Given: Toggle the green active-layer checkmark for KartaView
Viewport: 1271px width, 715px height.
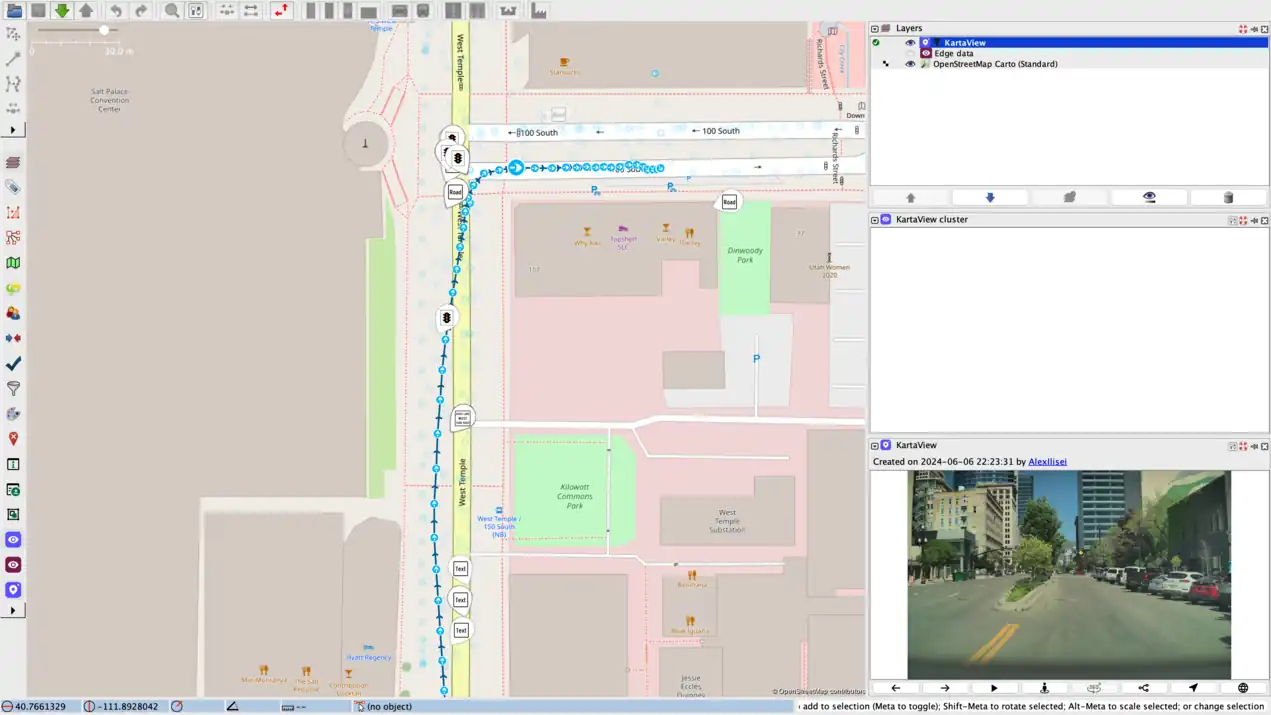Looking at the screenshot, I should pos(876,43).
